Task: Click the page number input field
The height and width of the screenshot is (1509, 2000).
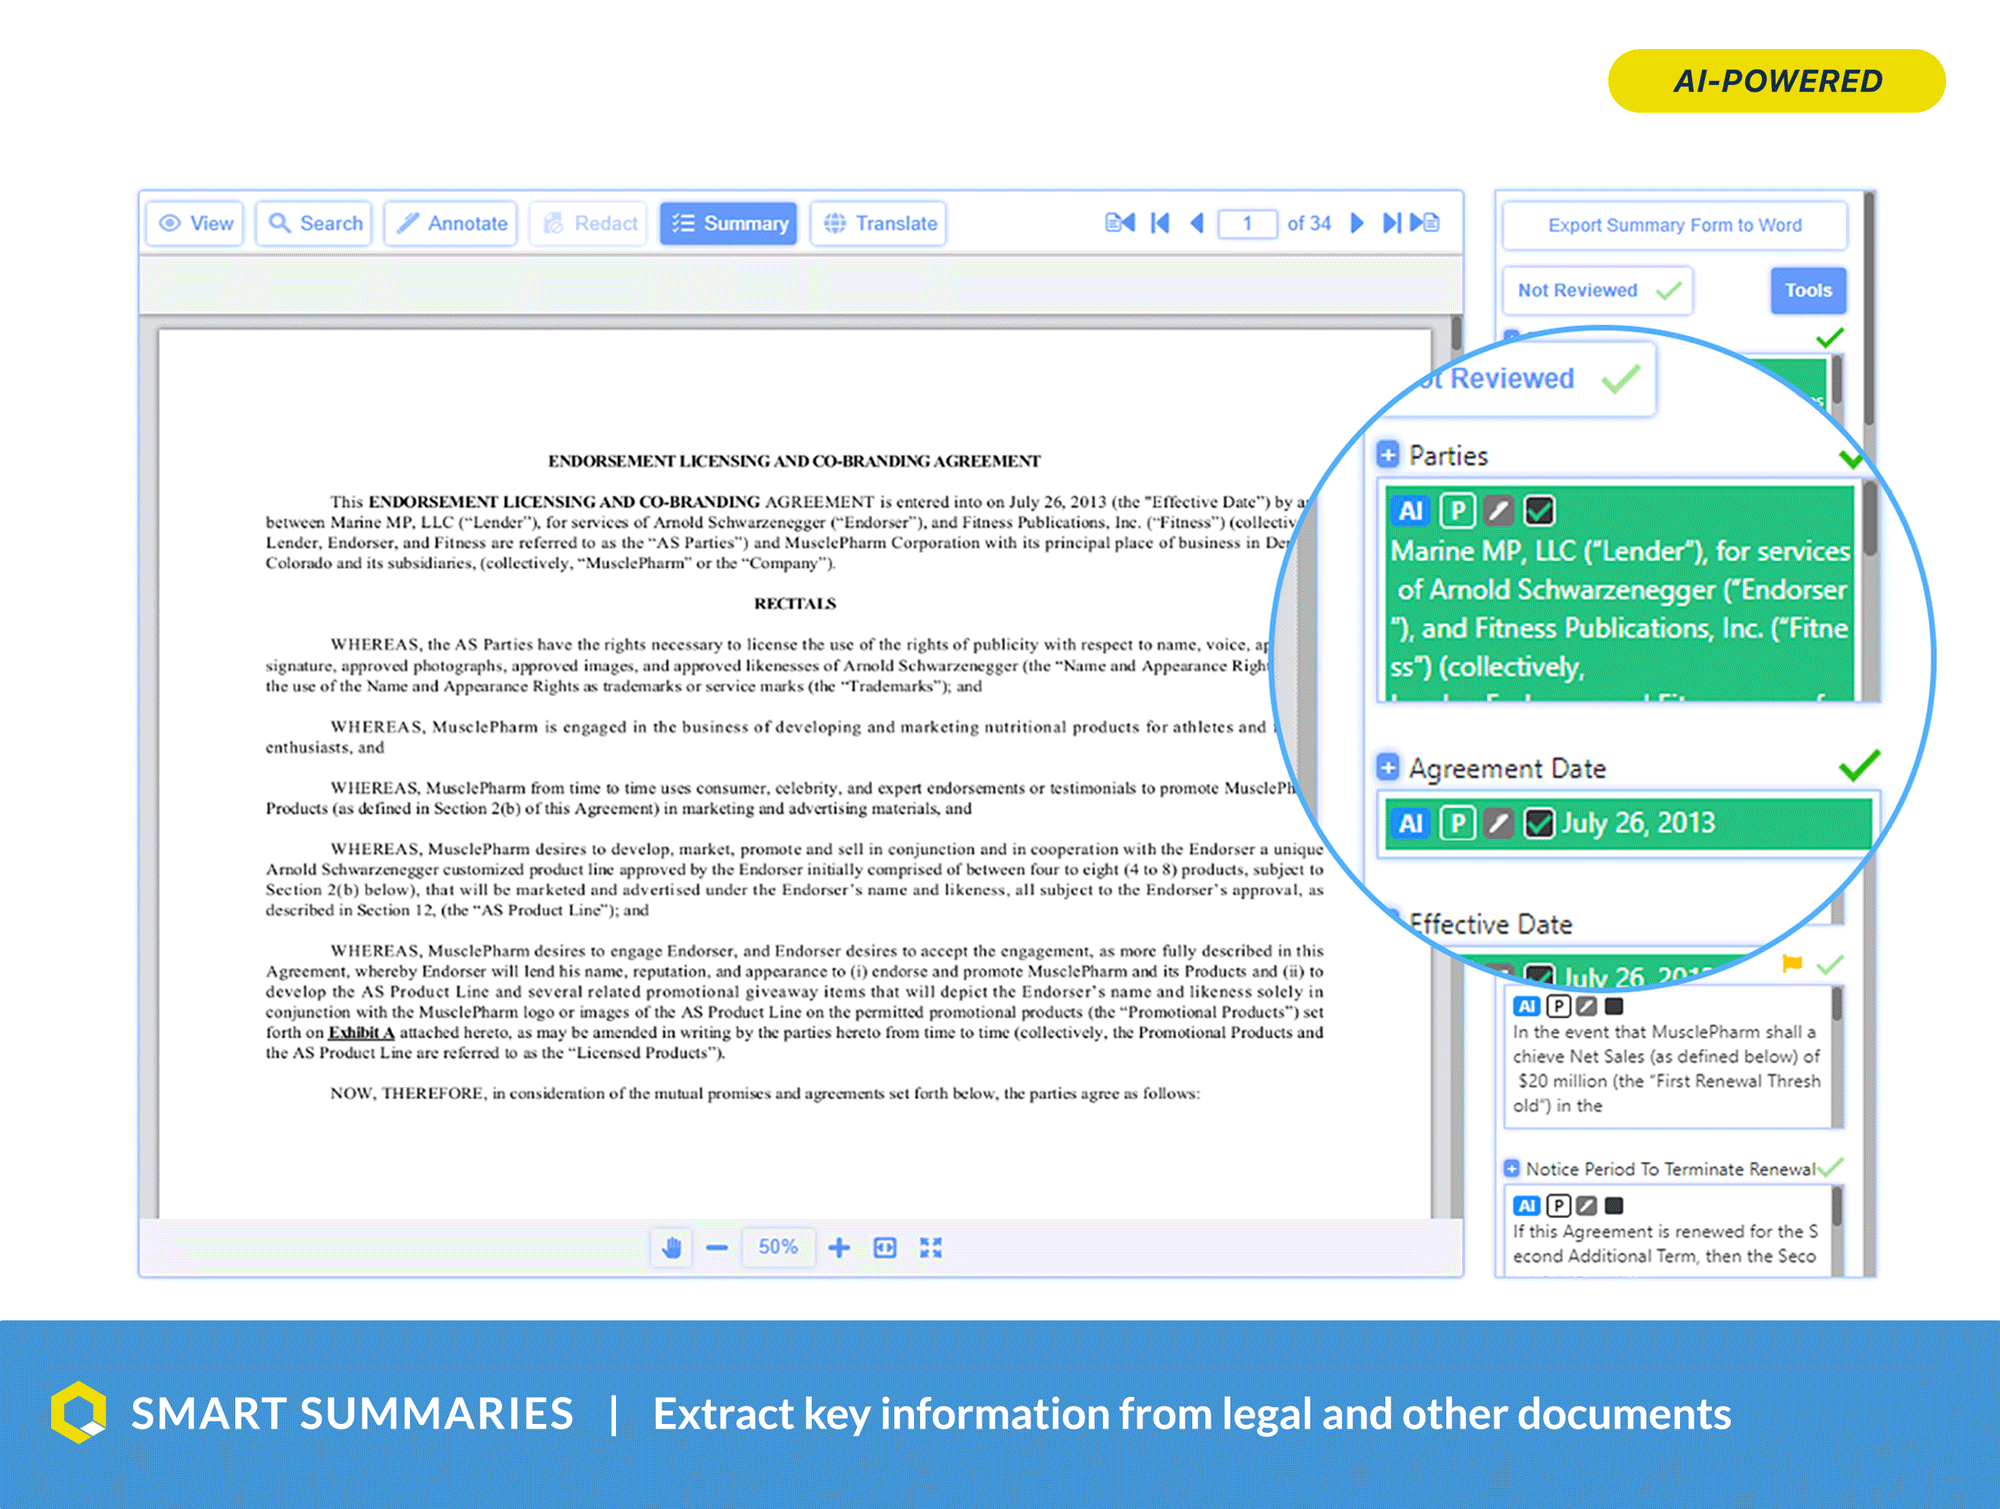Action: pos(1248,223)
